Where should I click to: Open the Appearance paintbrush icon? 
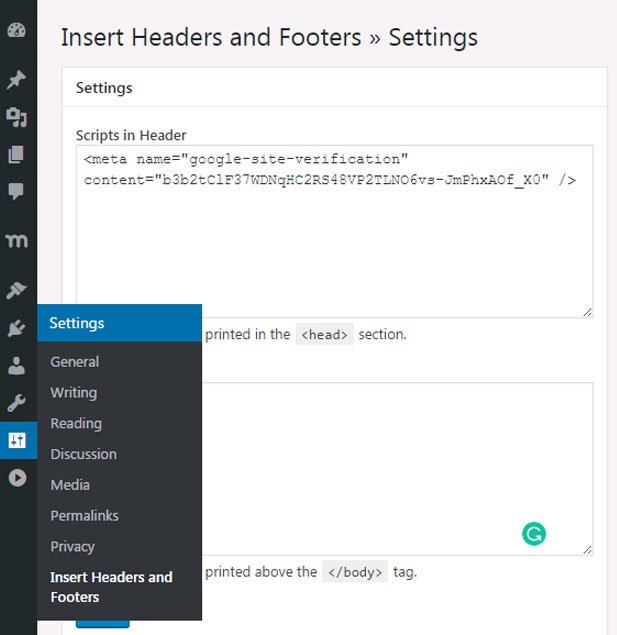17,290
